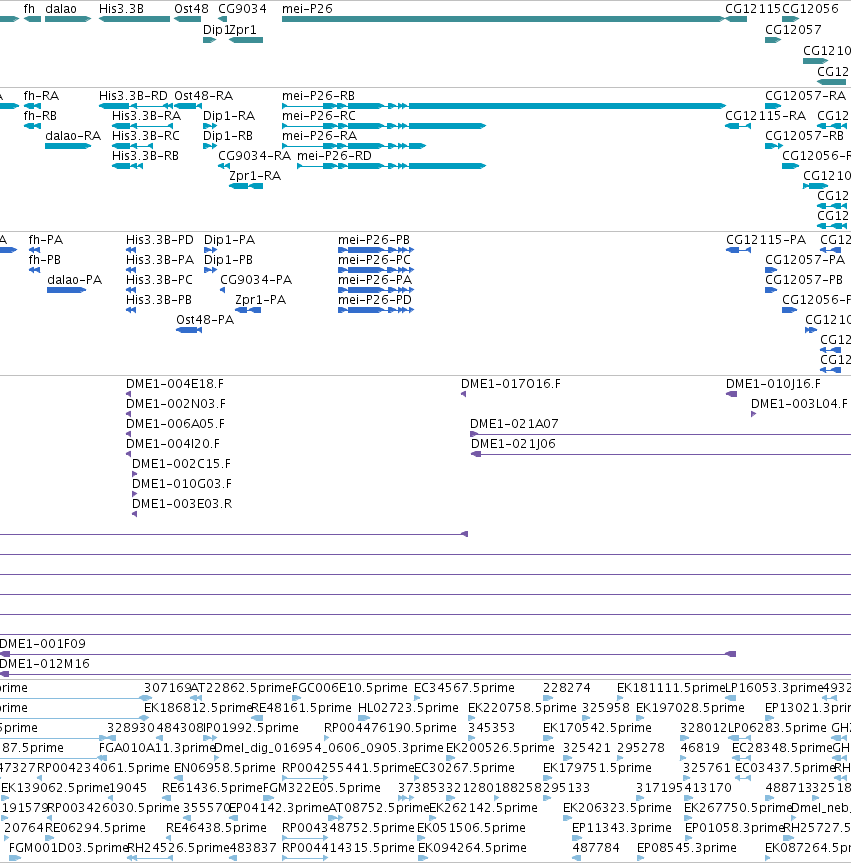Select Zpr1-PA protein label
Image resolution: width=851 pixels, height=863 pixels.
pos(260,300)
